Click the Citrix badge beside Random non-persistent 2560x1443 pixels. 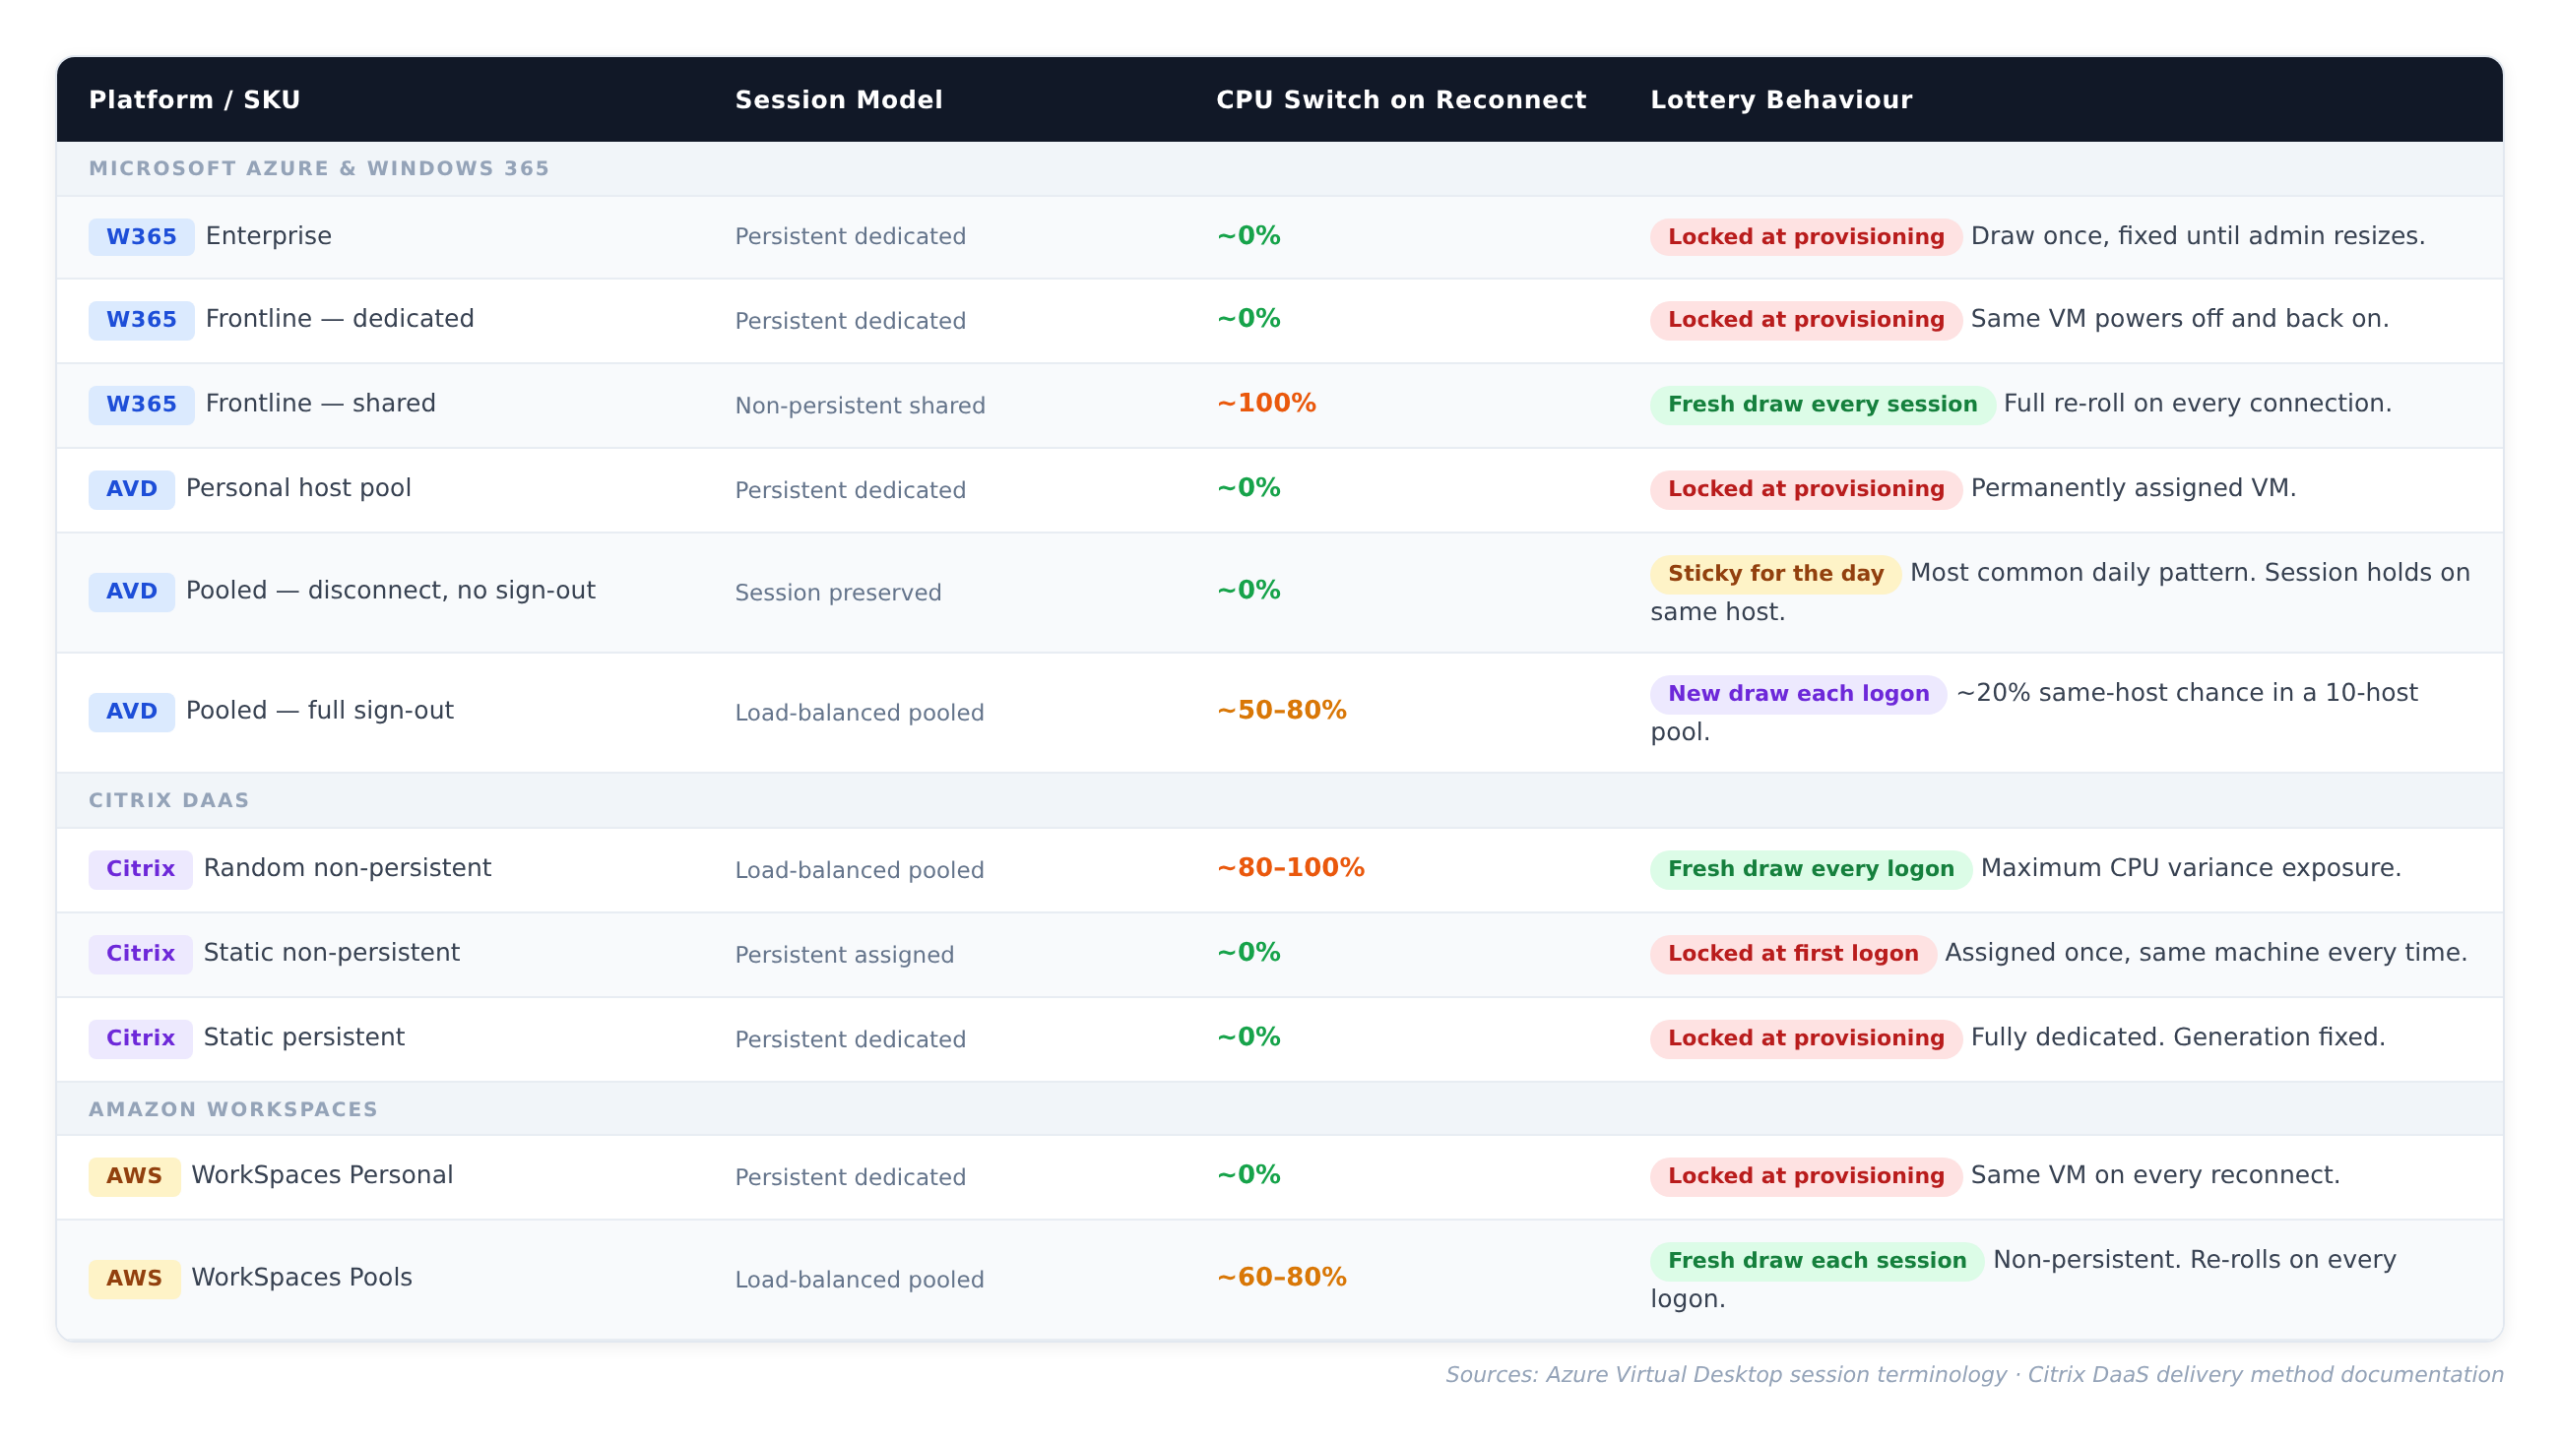140,869
